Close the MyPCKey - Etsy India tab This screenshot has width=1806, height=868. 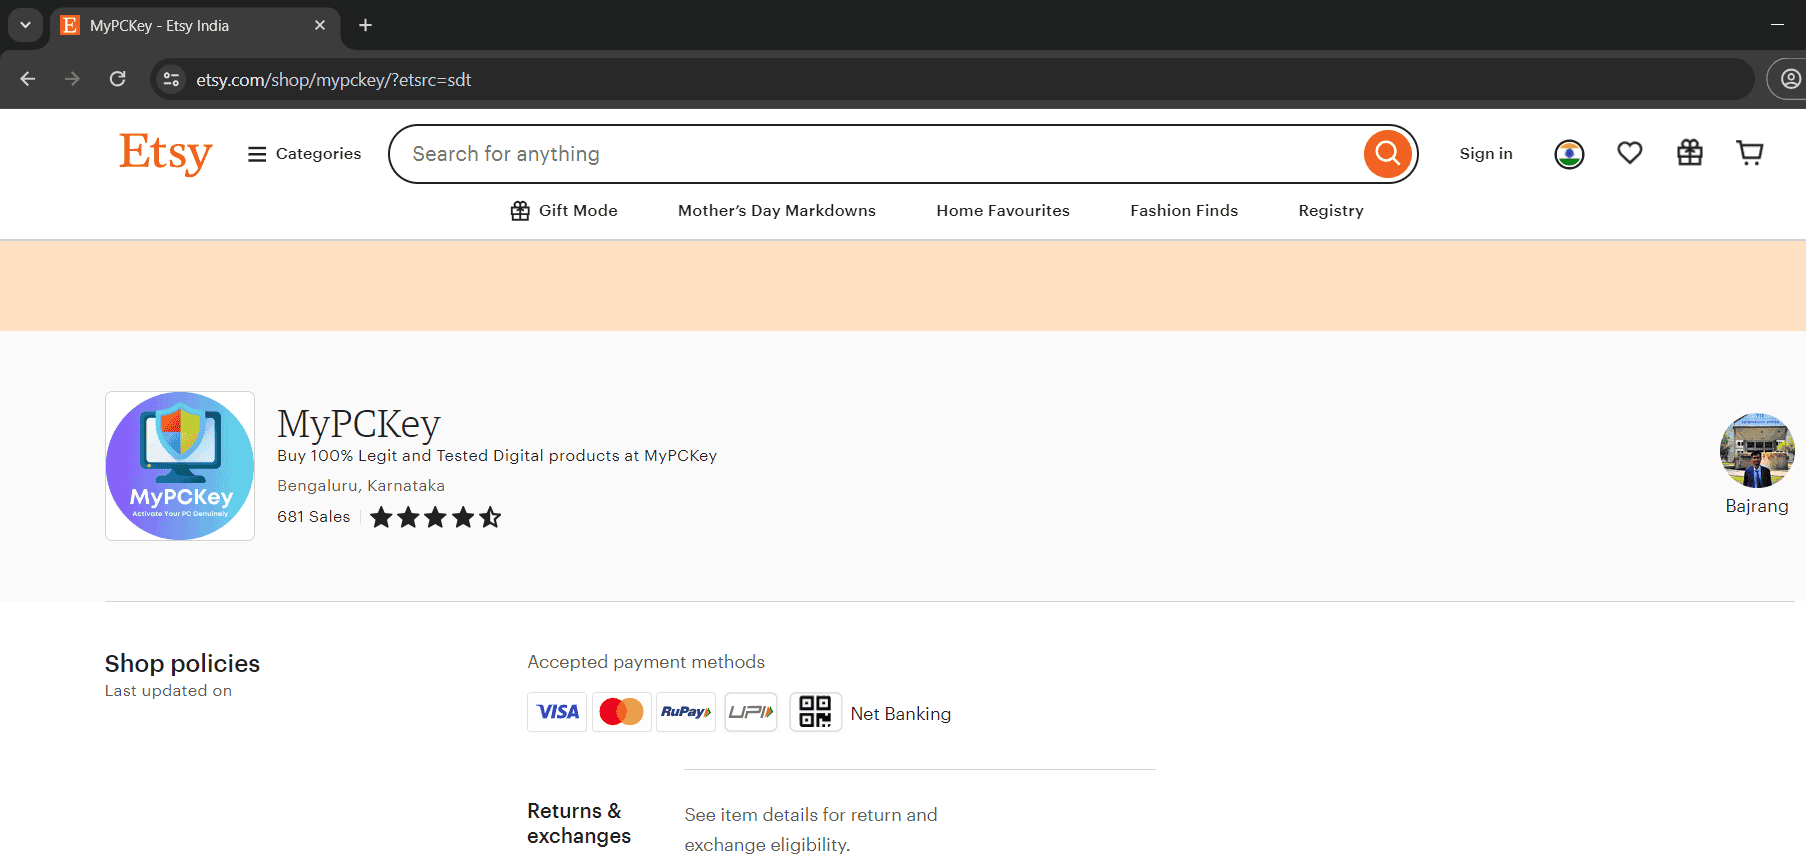coord(320,25)
